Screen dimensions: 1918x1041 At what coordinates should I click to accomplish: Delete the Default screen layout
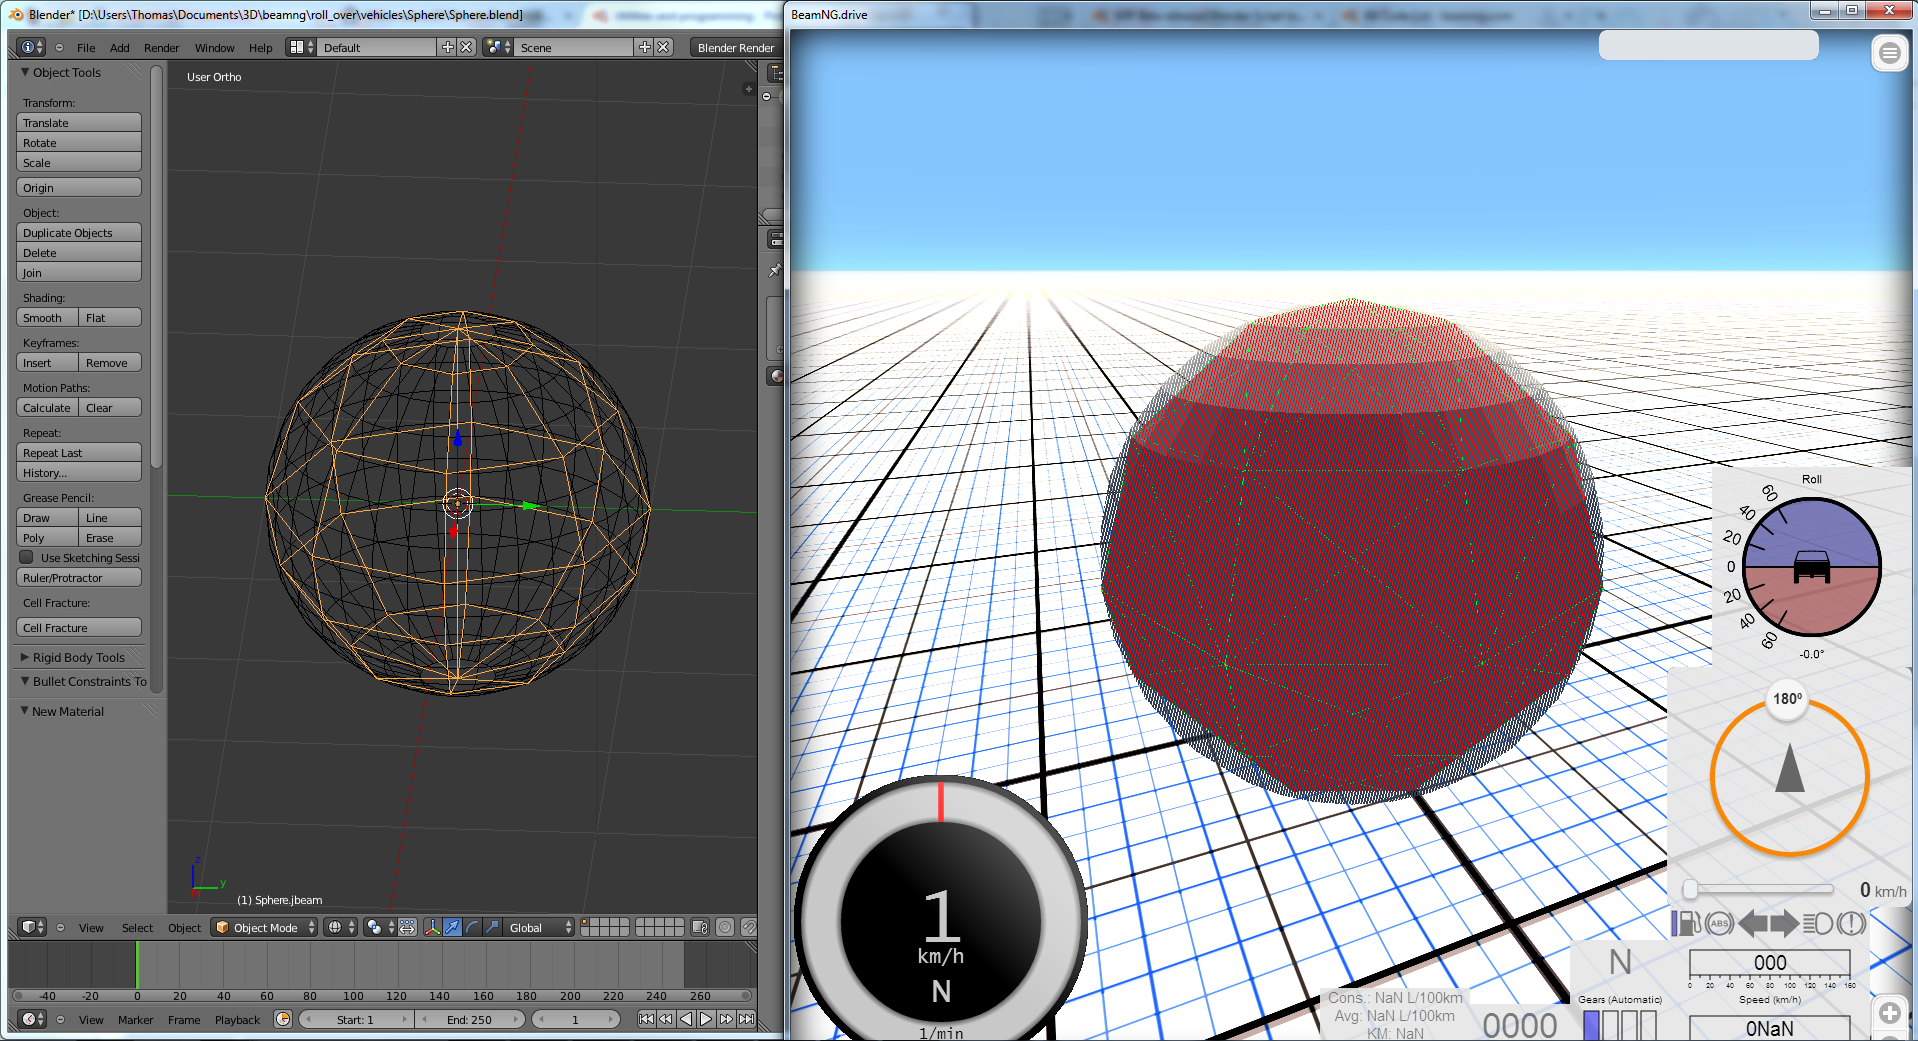[x=466, y=47]
